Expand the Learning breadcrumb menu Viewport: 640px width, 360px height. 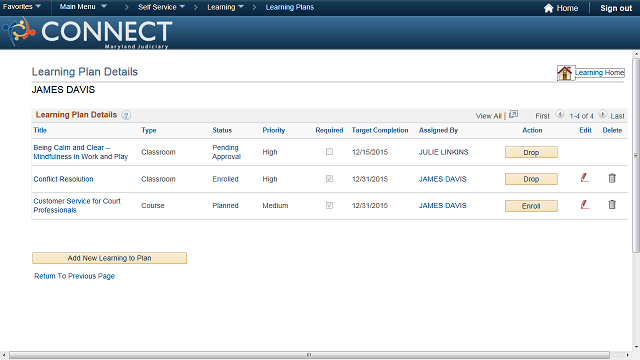click(x=225, y=7)
